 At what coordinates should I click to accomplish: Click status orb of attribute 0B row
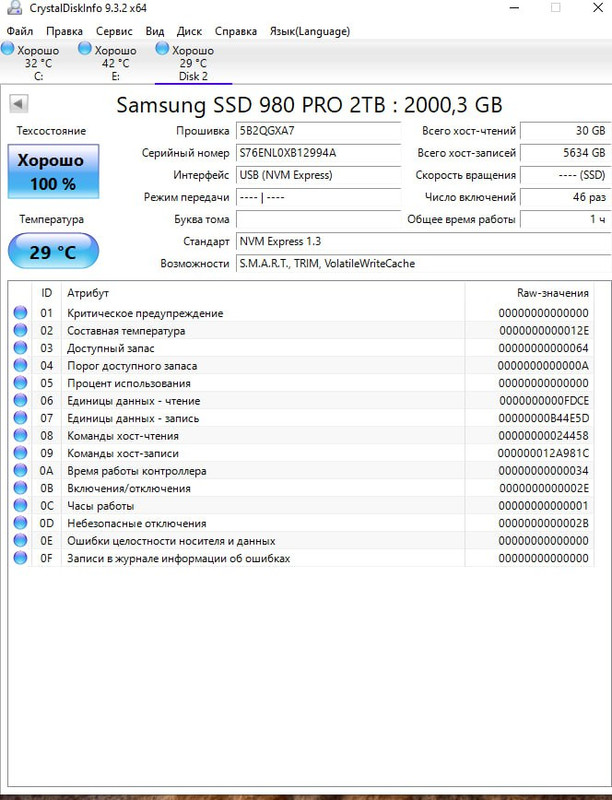coord(20,488)
